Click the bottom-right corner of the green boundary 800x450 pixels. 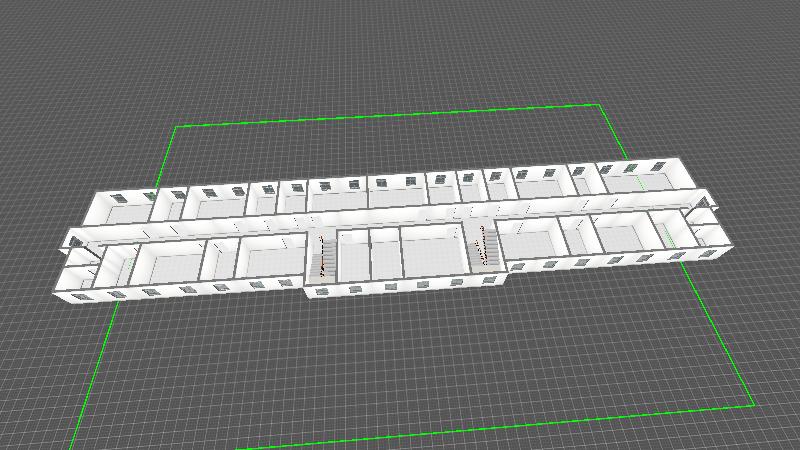click(753, 406)
